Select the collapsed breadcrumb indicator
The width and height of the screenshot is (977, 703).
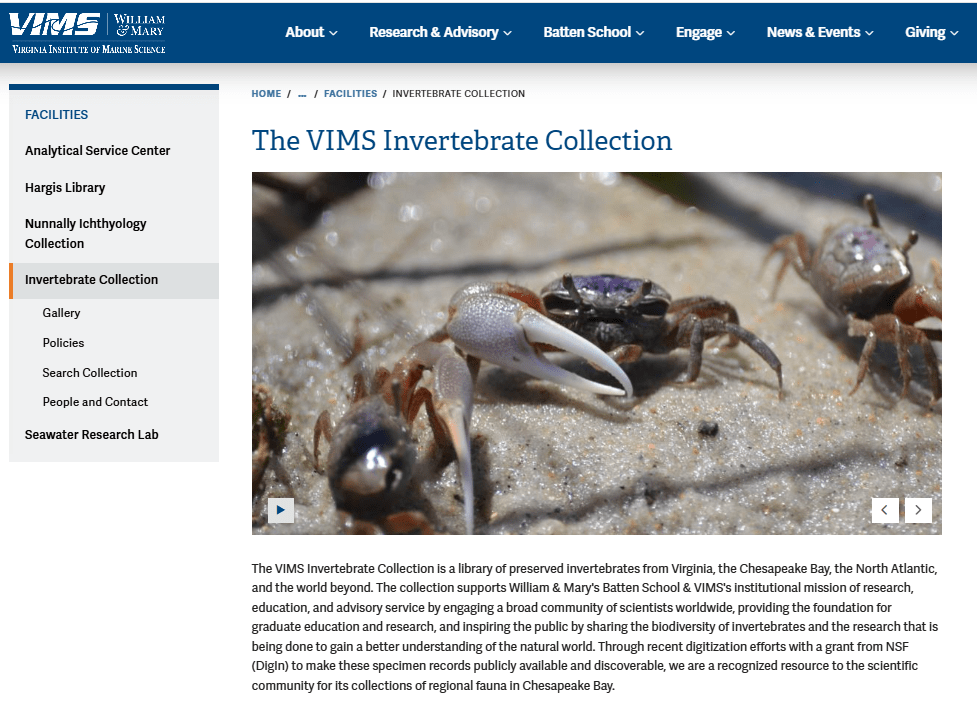(302, 93)
